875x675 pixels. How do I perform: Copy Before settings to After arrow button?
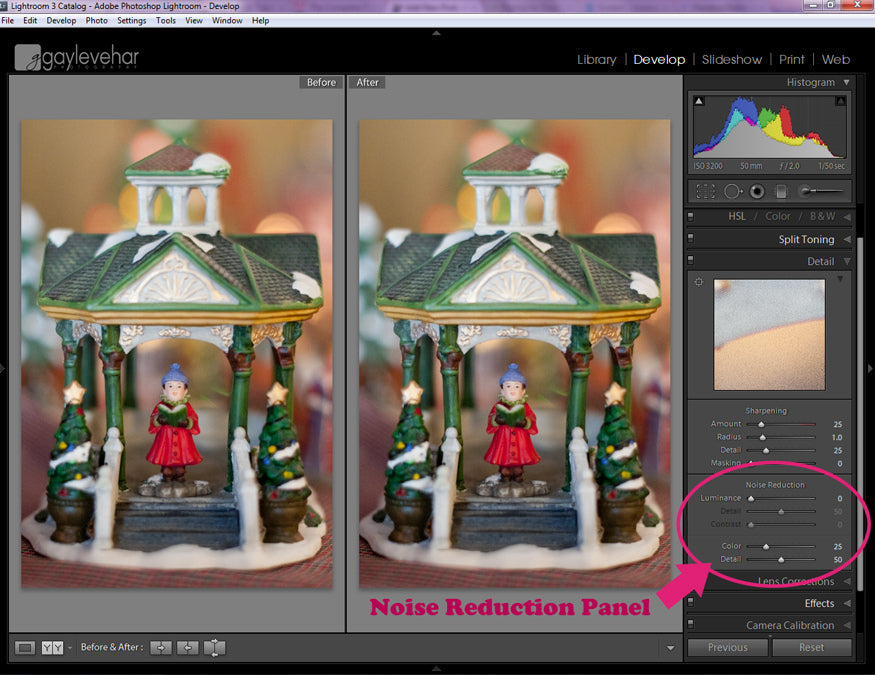pos(160,648)
